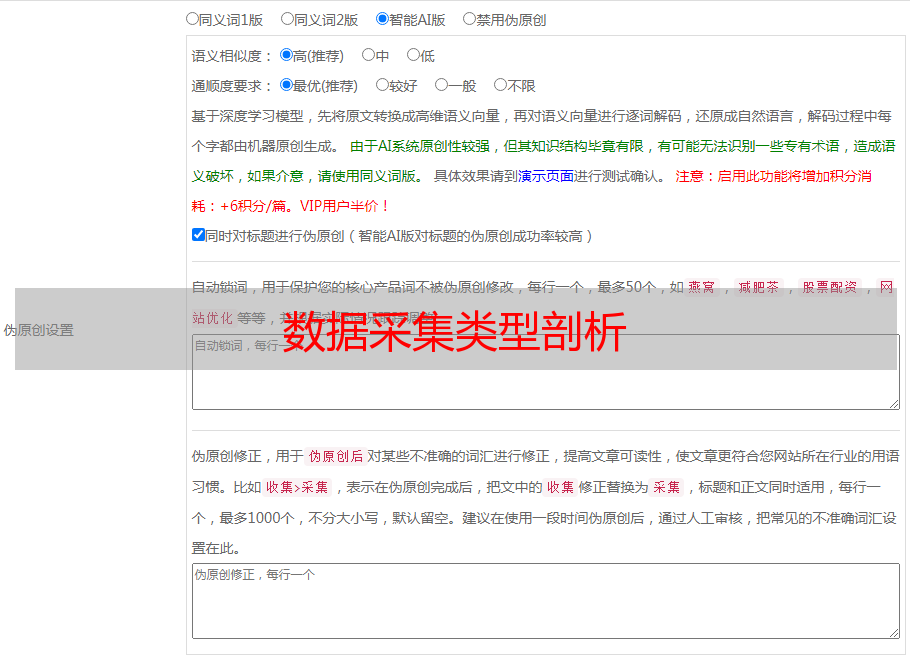Toggle 同时对标题进行伪原创 checkbox
Screen dimensions: 911x658
coord(198,235)
